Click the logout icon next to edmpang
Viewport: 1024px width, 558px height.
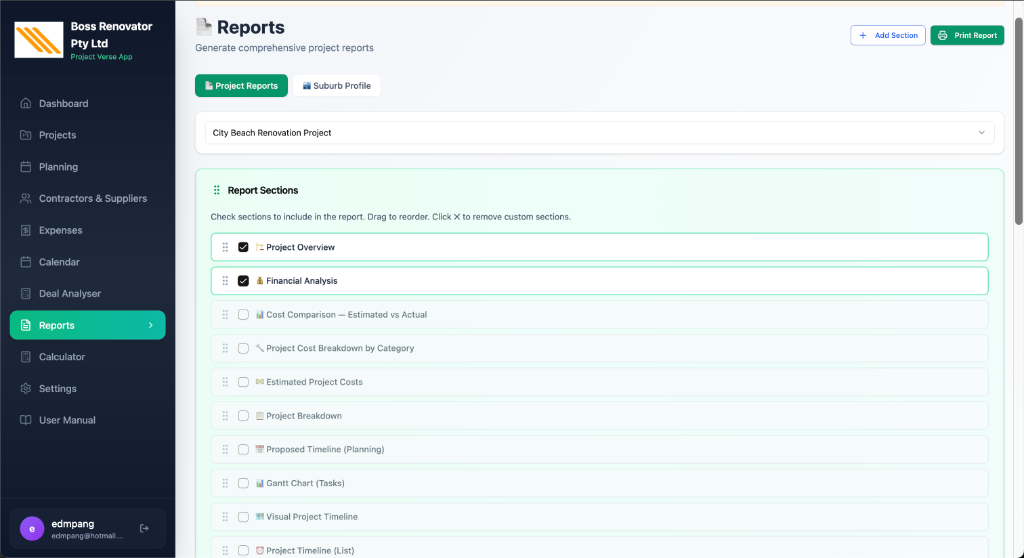[x=144, y=528]
